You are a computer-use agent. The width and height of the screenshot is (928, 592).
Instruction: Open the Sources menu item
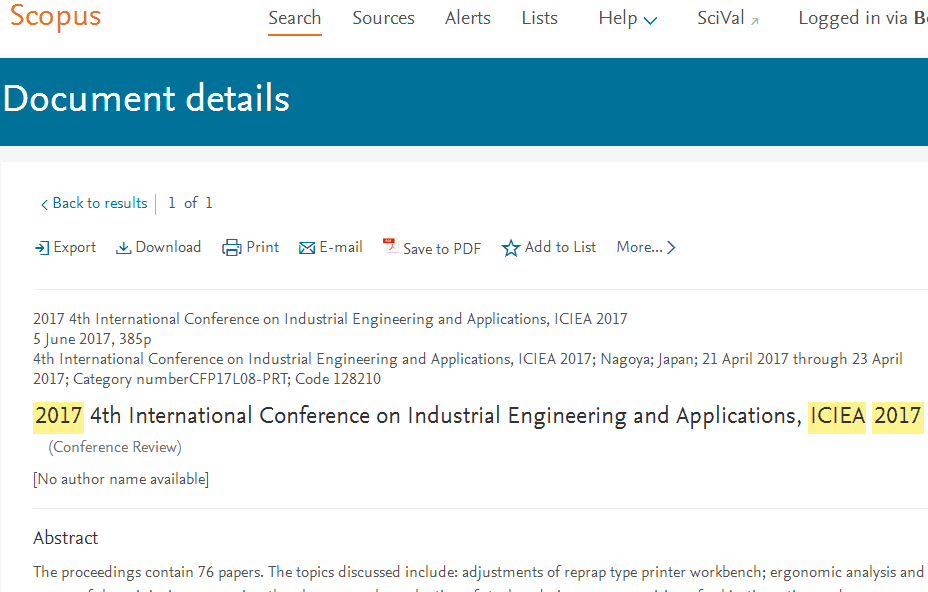click(383, 19)
